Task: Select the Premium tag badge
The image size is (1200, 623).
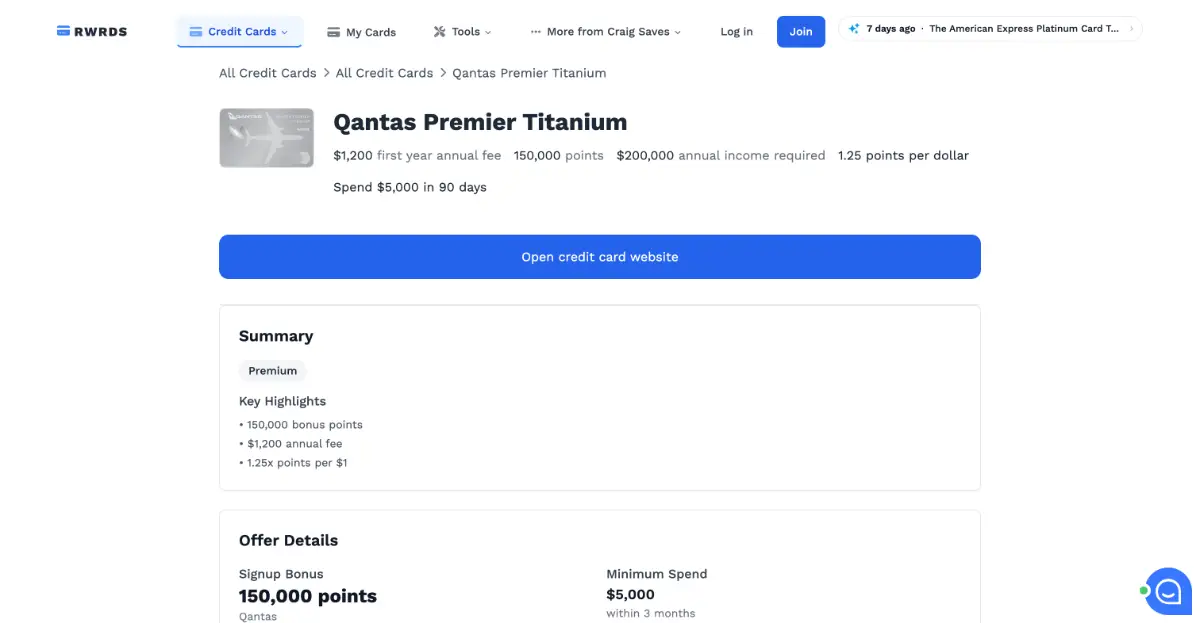Action: tap(272, 371)
